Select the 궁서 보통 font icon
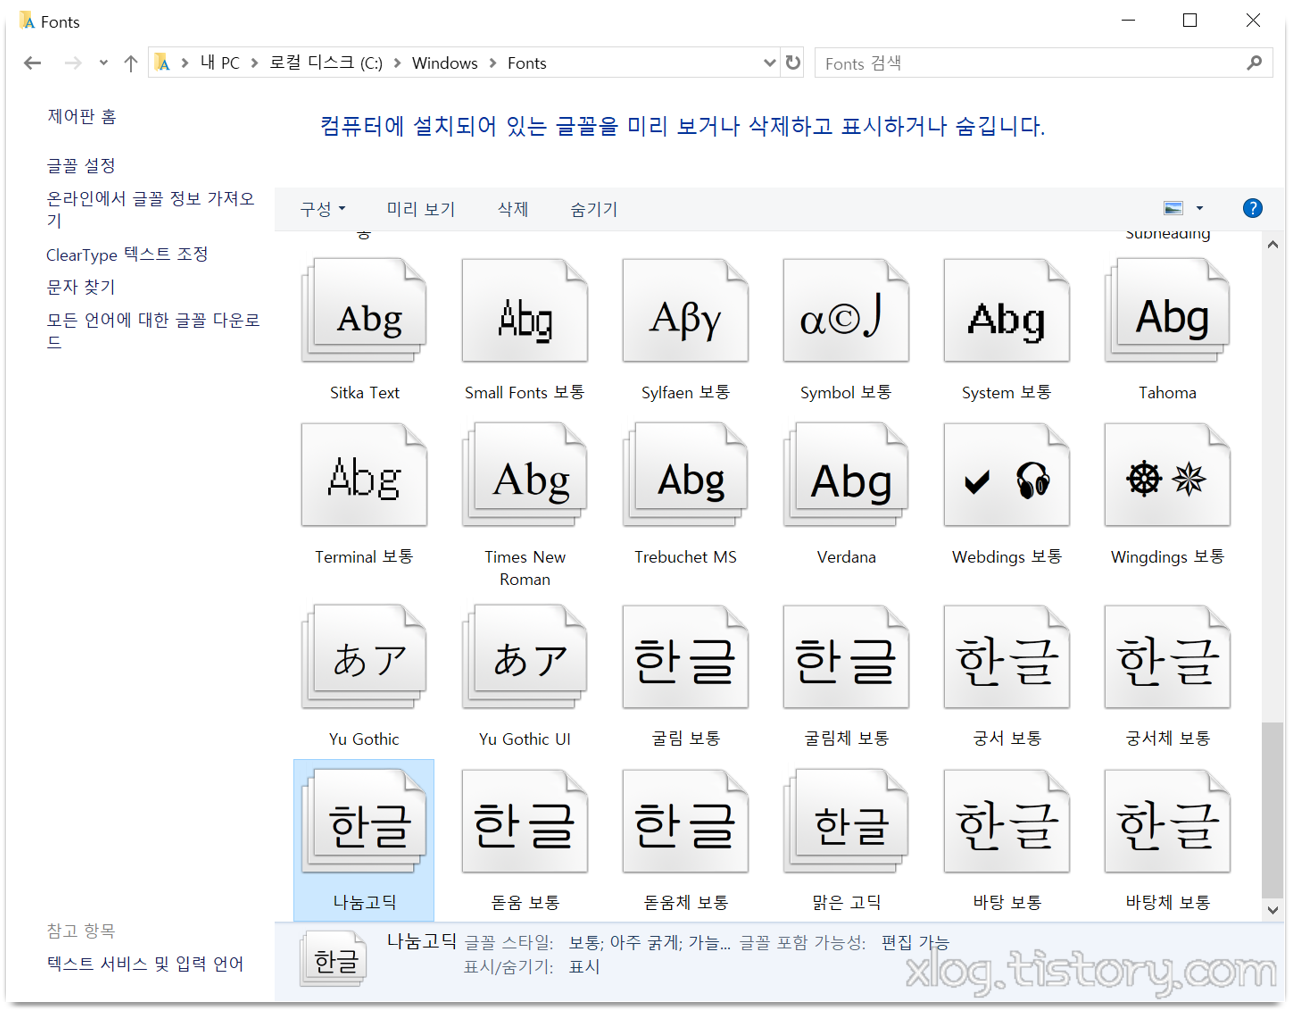Screen dimensions: 1291x1012 [1007, 657]
